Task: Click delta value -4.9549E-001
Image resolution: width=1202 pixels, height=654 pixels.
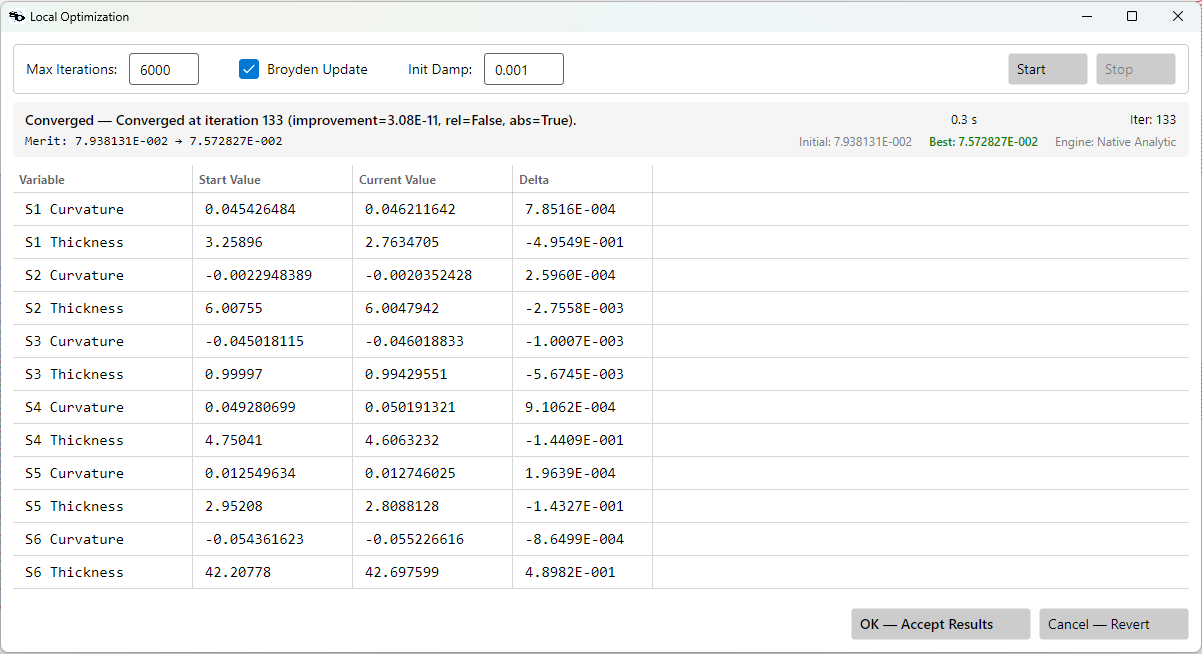Action: click(574, 242)
